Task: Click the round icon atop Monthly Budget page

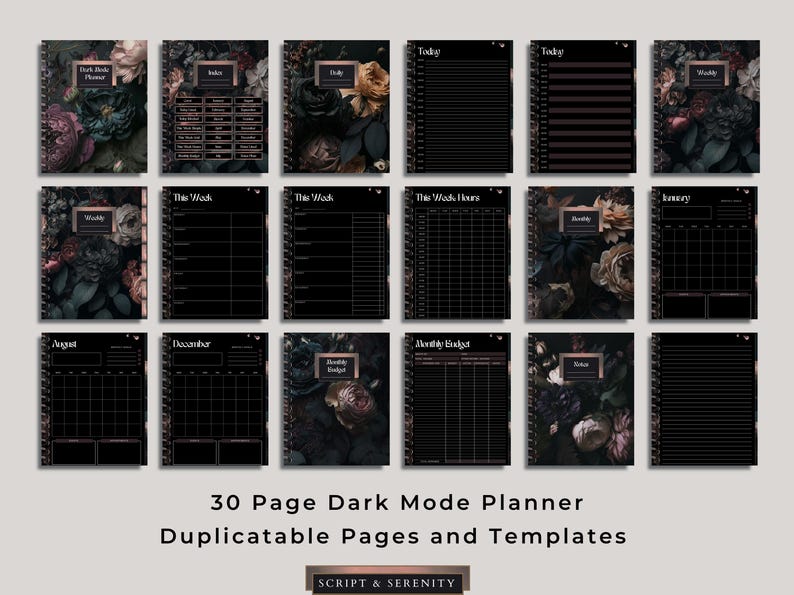Action: (499, 338)
